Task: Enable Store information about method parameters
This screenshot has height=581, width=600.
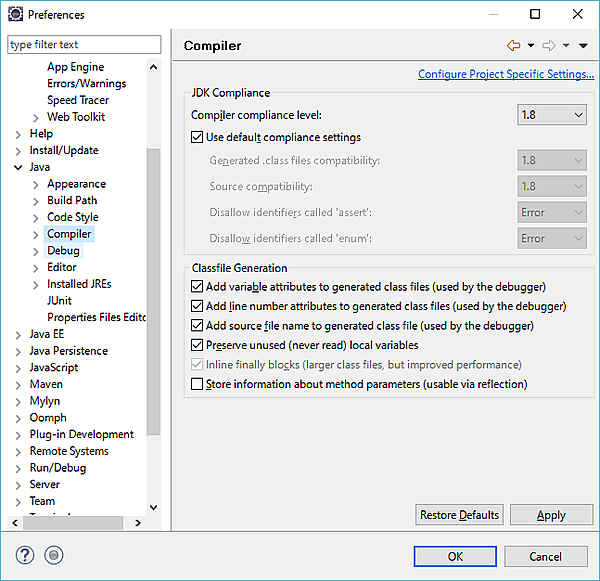Action: pos(196,384)
